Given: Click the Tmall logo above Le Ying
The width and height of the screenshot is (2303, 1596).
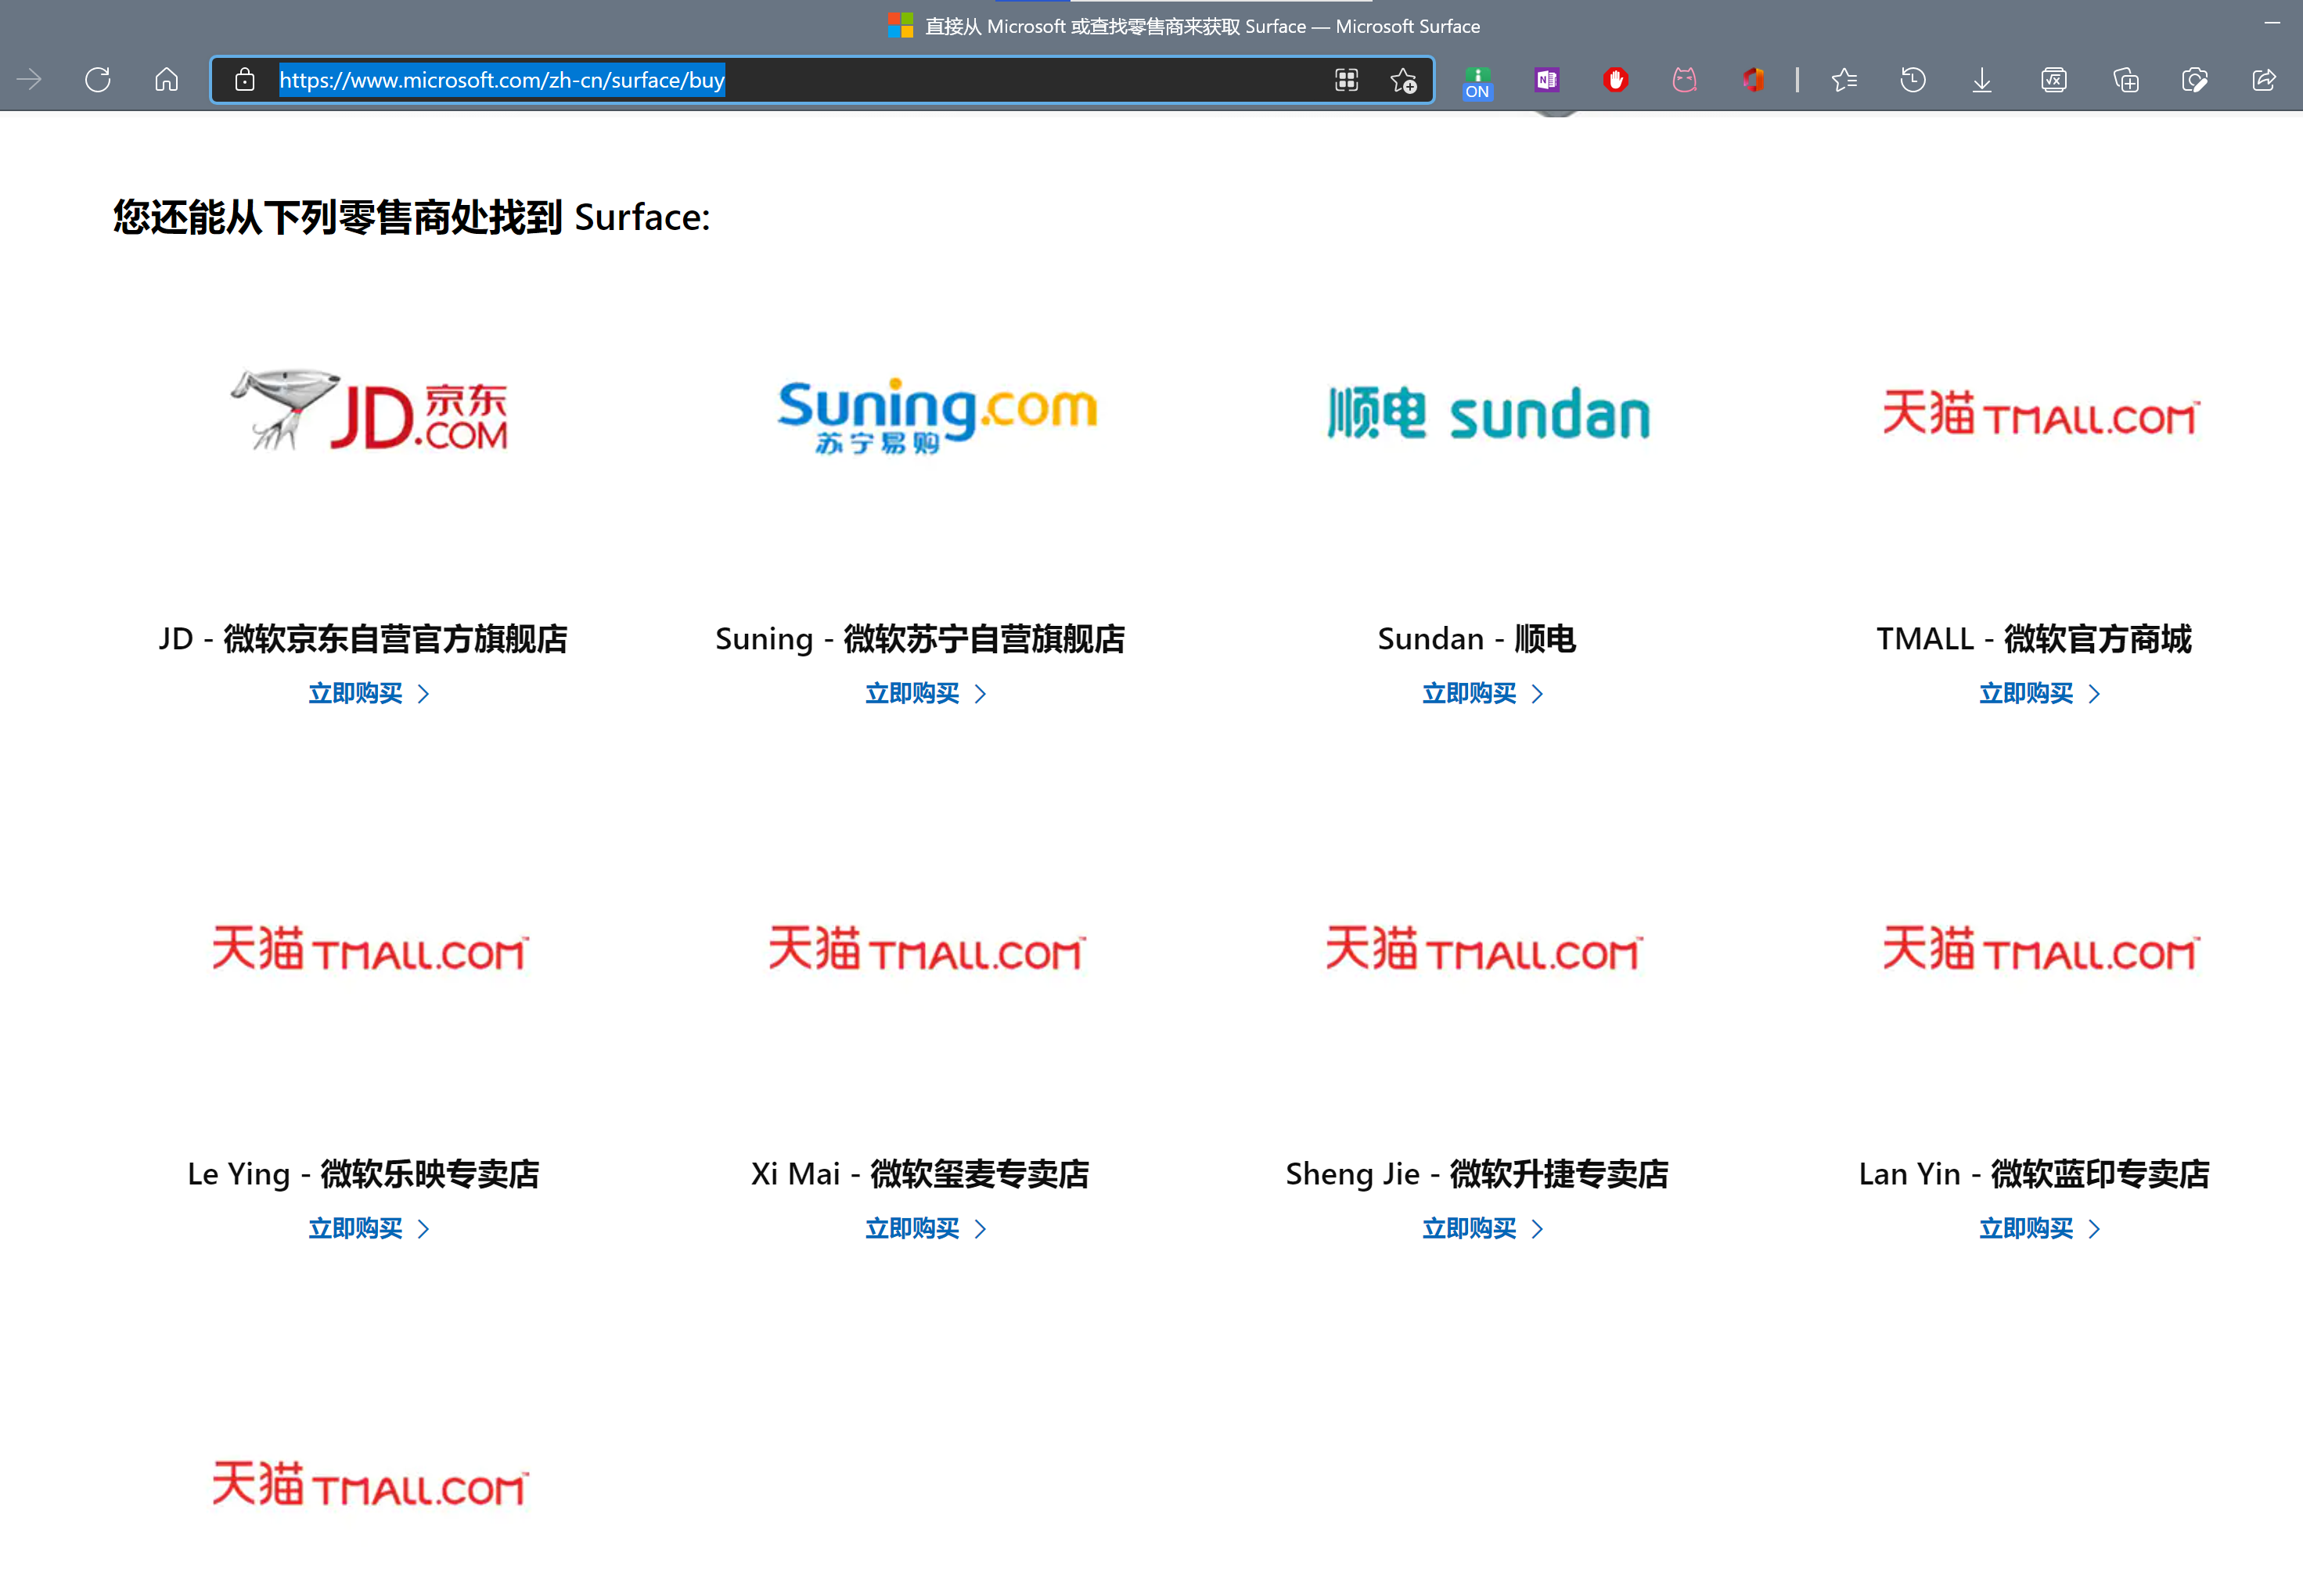Looking at the screenshot, I should tap(370, 948).
